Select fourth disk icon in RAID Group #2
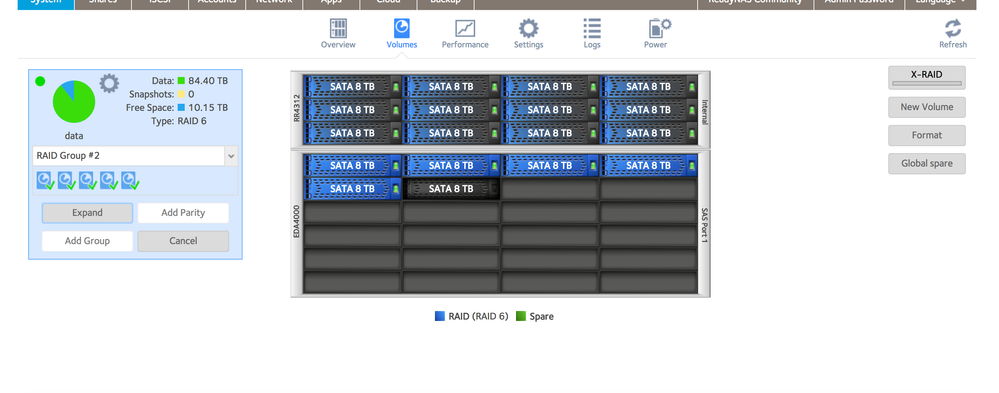The image size is (999, 393). pyautogui.click(x=108, y=181)
